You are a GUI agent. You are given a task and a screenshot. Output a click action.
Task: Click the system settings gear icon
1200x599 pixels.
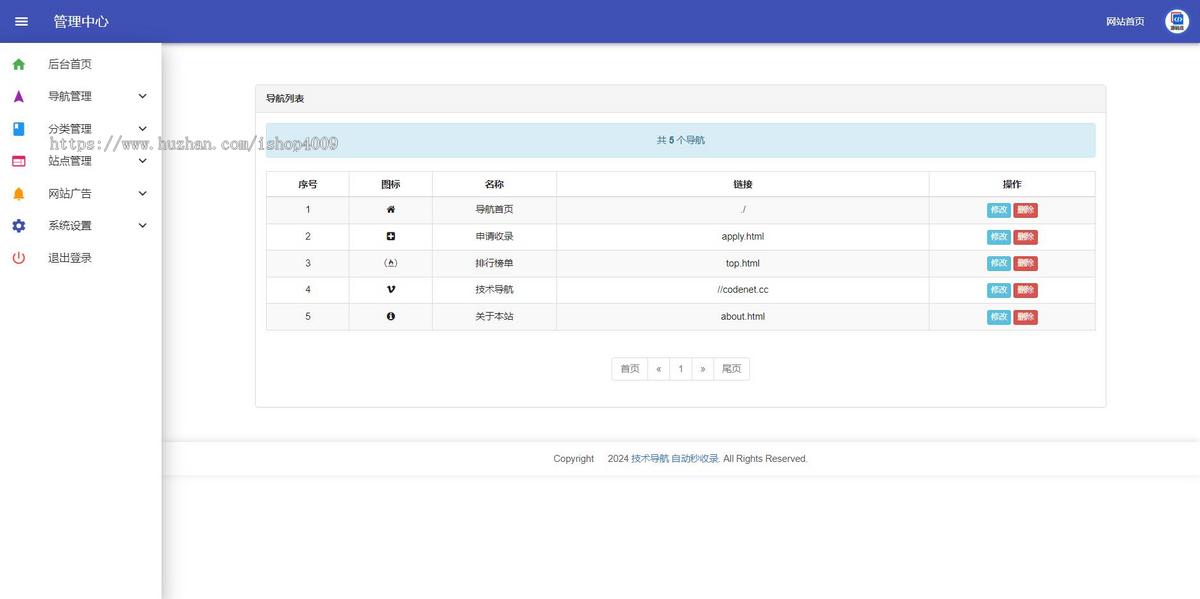19,226
